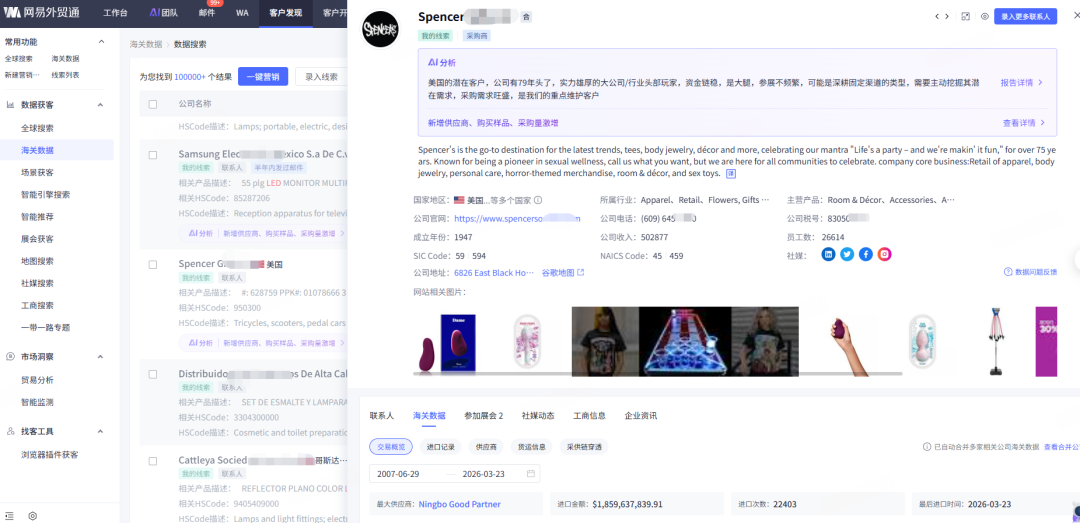Expand the 找客工具 sidebar group
The image size is (1080, 523).
pyautogui.click(x=99, y=432)
